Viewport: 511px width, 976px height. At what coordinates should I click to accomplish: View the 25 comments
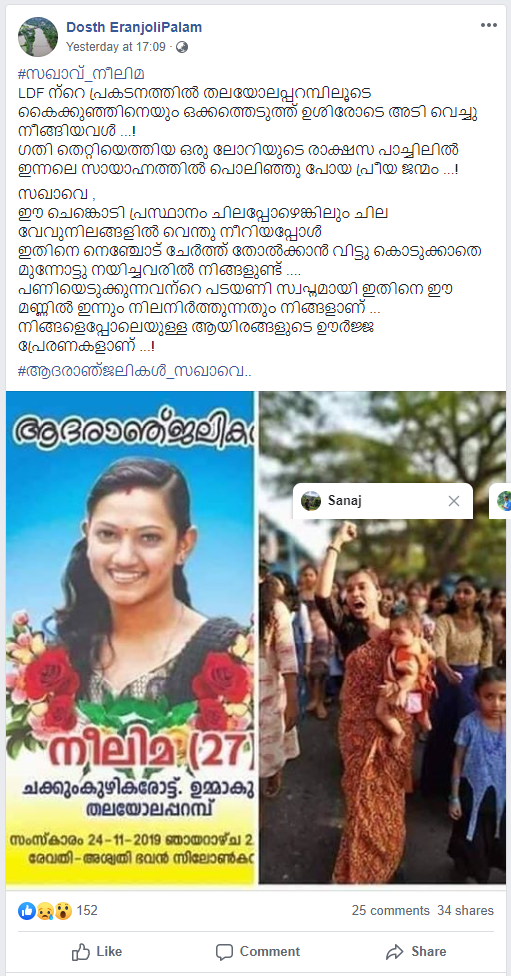[x=390, y=911]
